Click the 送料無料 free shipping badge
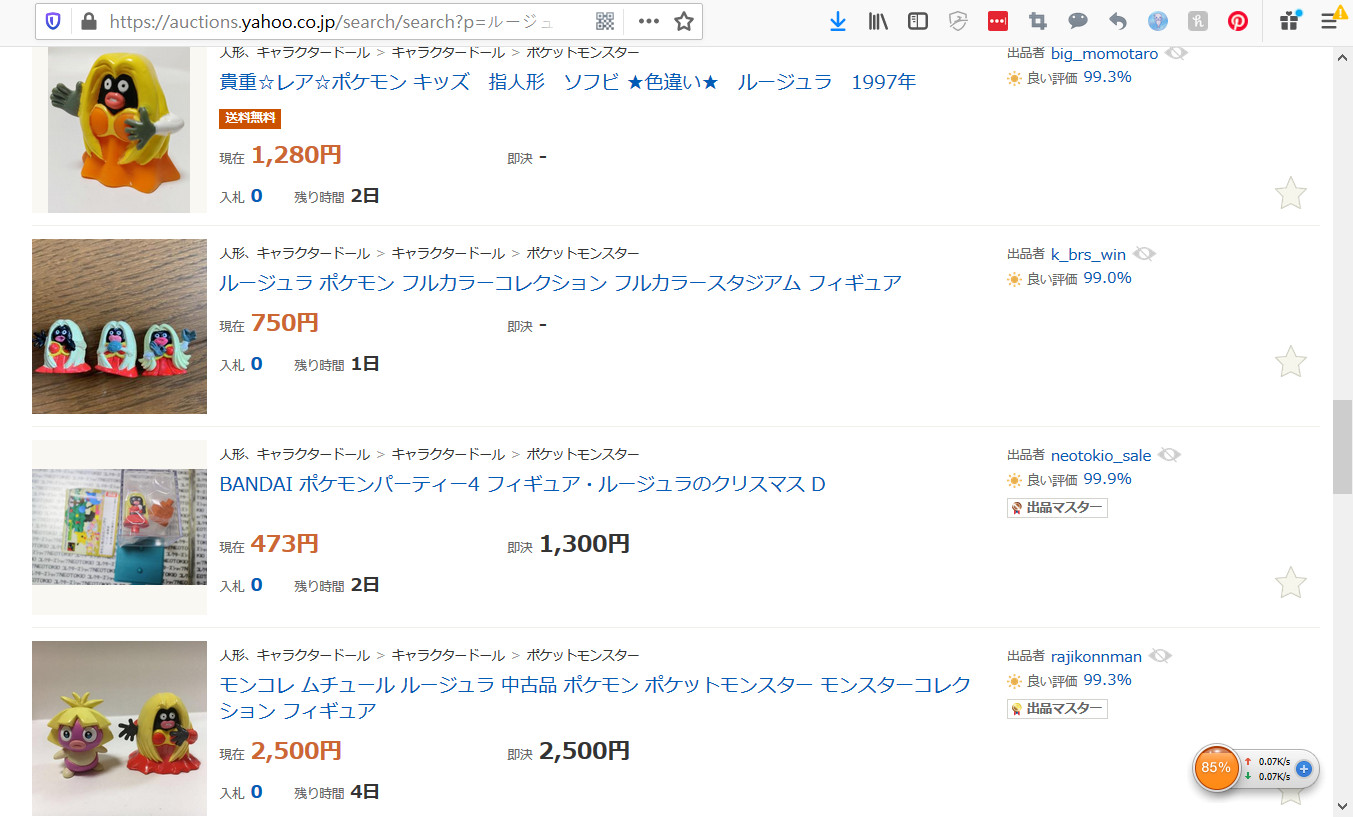The image size is (1353, 817). pos(250,119)
